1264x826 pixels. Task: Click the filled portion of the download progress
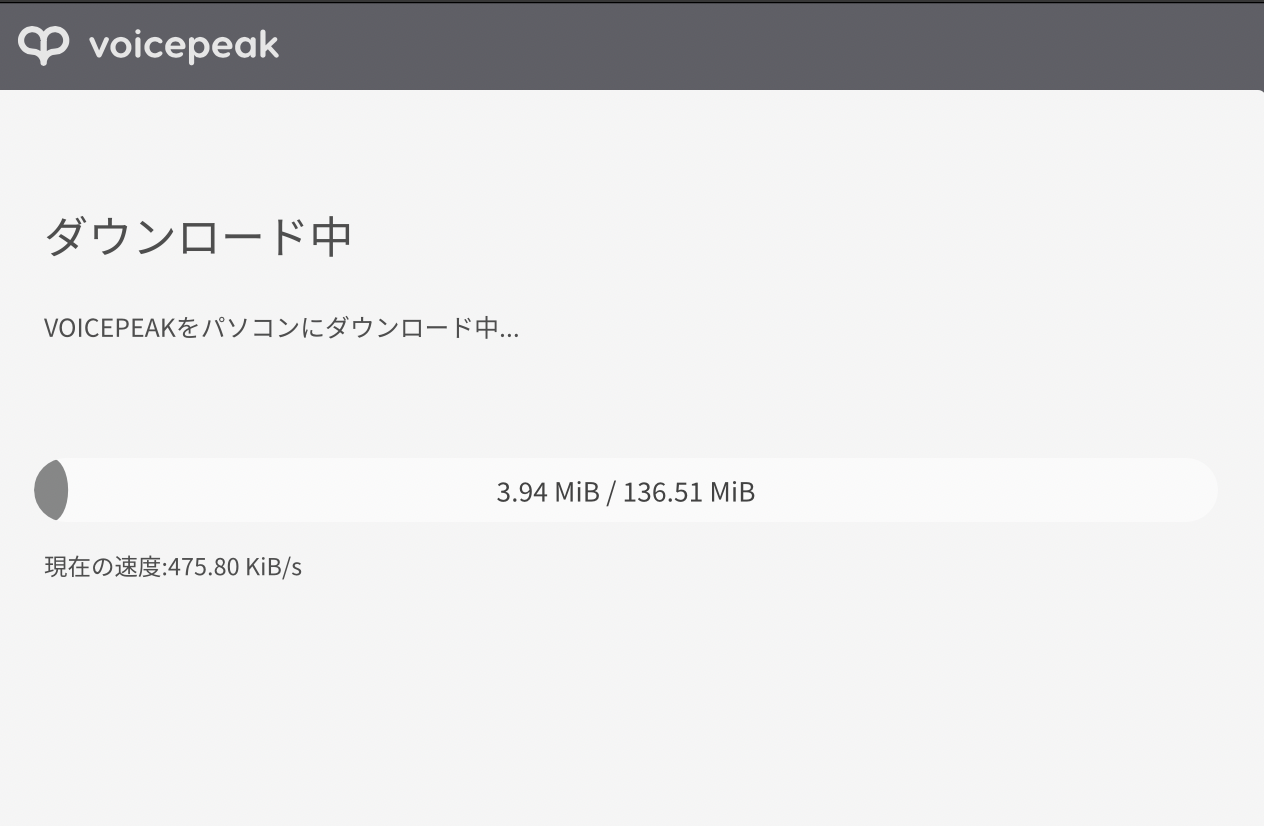pyautogui.click(x=52, y=490)
